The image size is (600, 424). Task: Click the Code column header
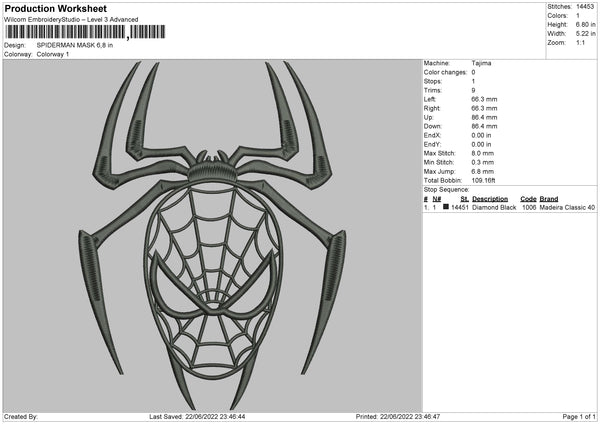click(528, 199)
